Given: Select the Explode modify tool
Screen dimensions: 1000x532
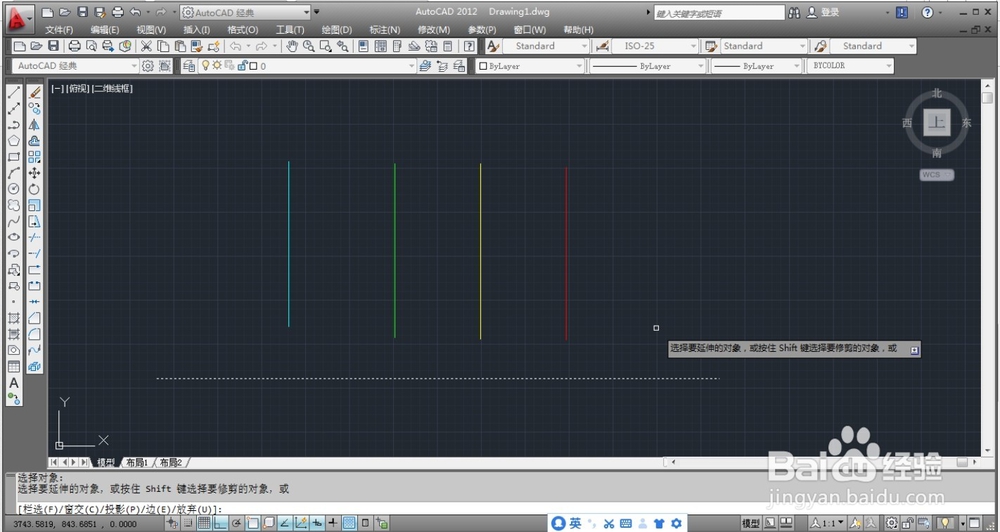Looking at the screenshot, I should [x=34, y=367].
